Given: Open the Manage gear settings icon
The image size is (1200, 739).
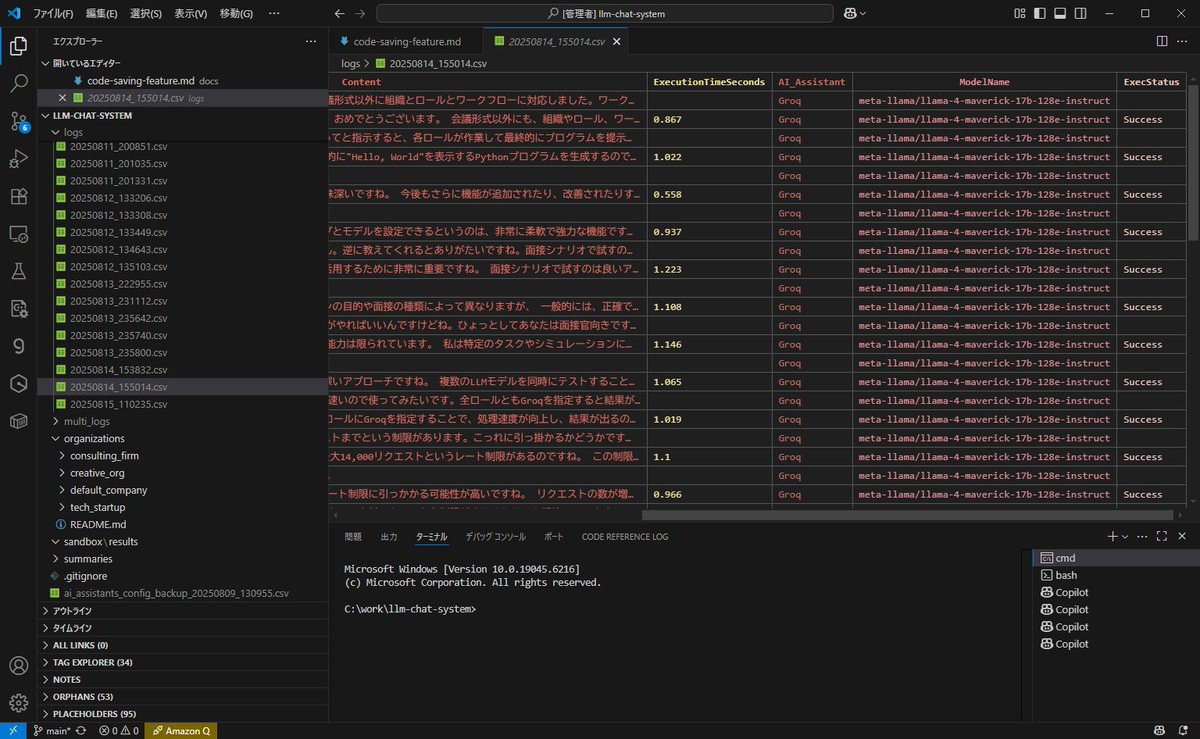Looking at the screenshot, I should pyautogui.click(x=18, y=702).
